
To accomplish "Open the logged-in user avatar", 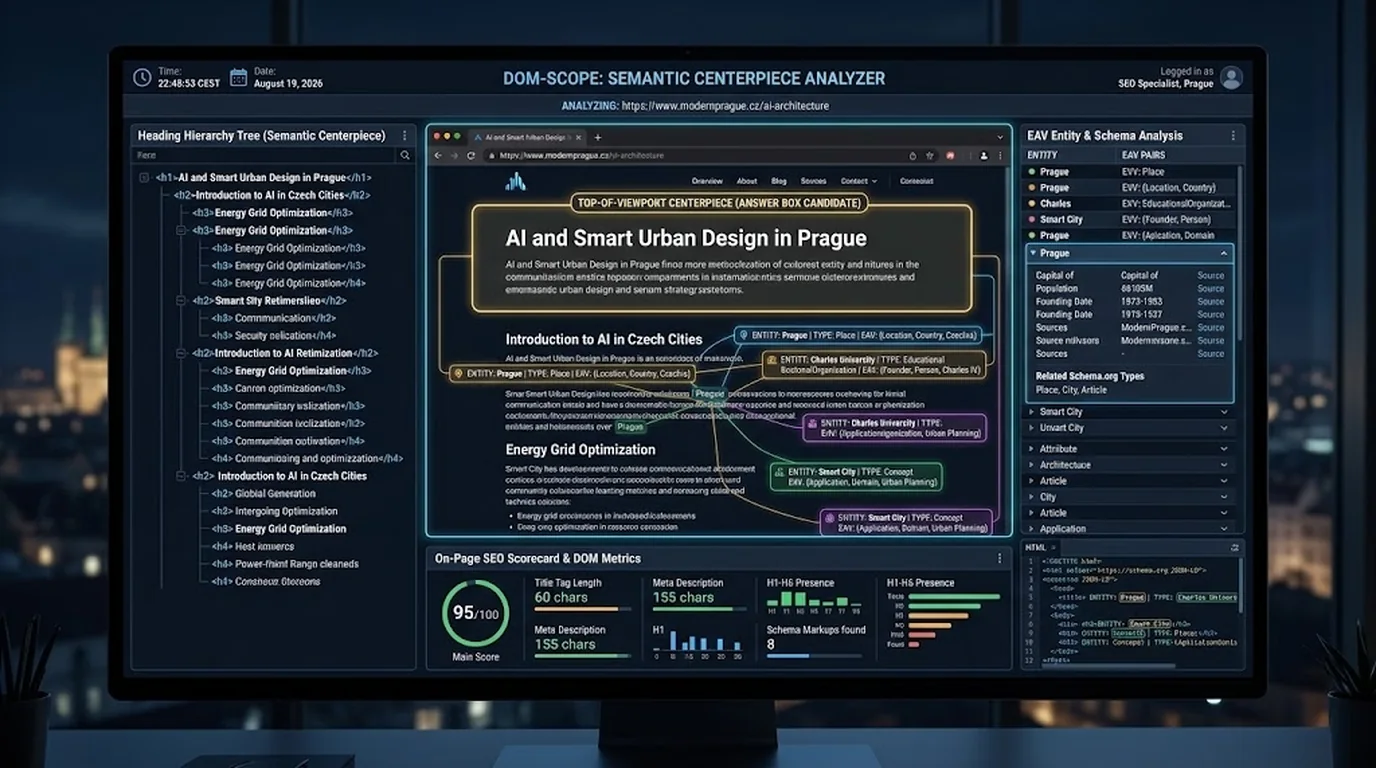I will click(1232, 77).
